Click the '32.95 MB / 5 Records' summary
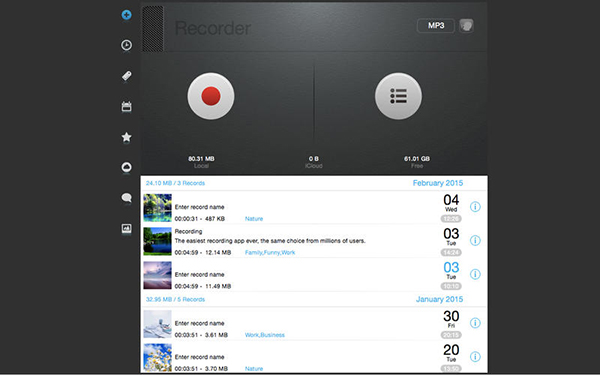 click(x=175, y=300)
